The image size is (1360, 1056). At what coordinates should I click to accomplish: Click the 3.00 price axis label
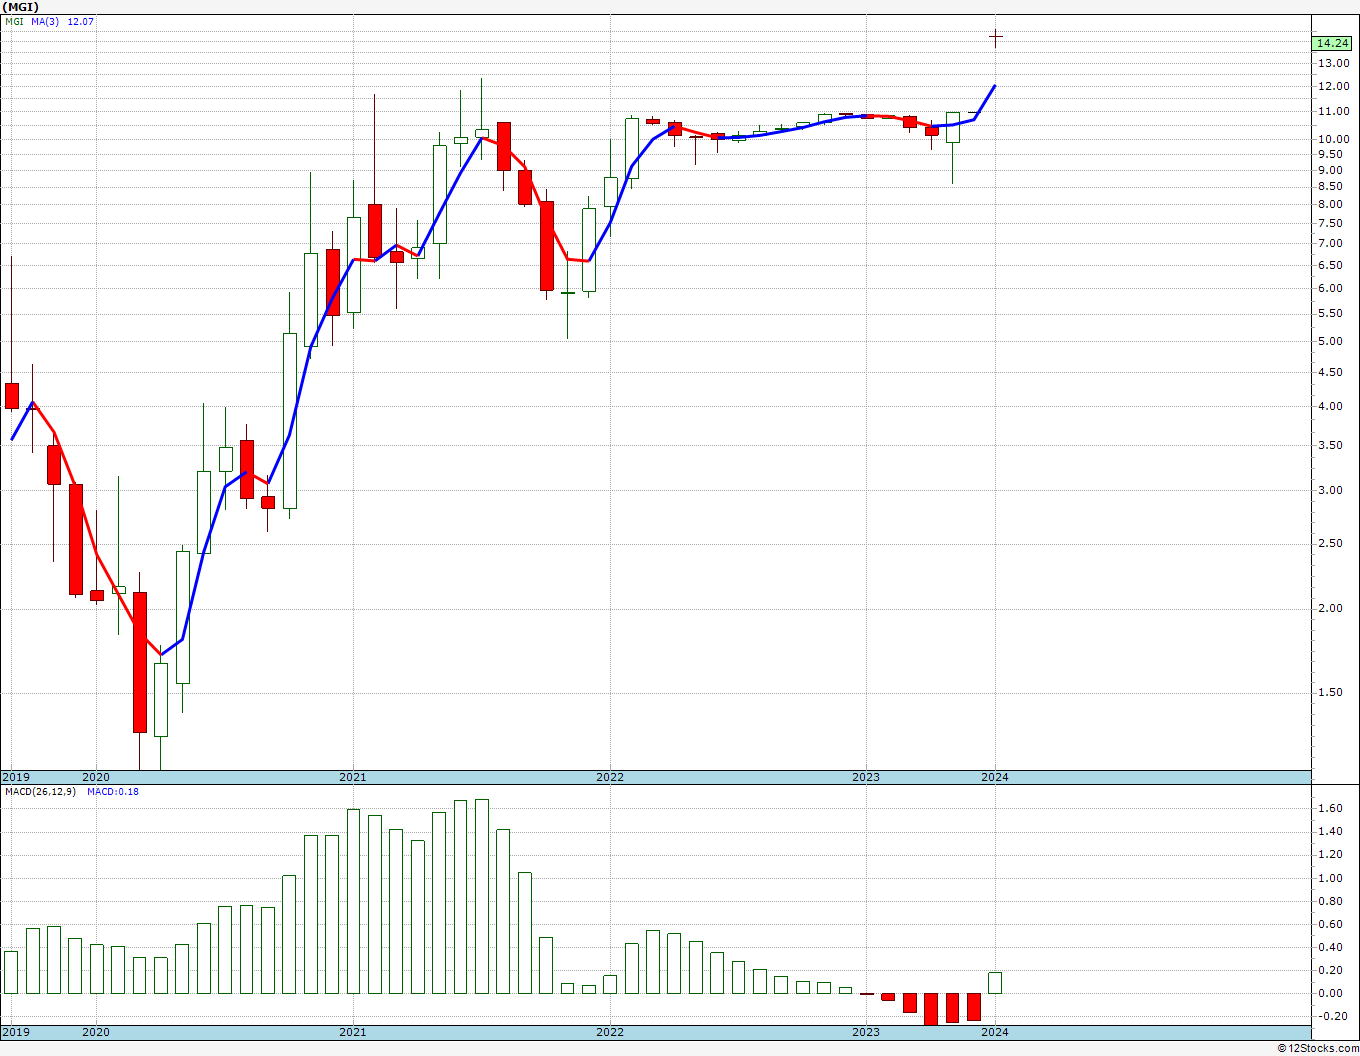click(x=1330, y=490)
